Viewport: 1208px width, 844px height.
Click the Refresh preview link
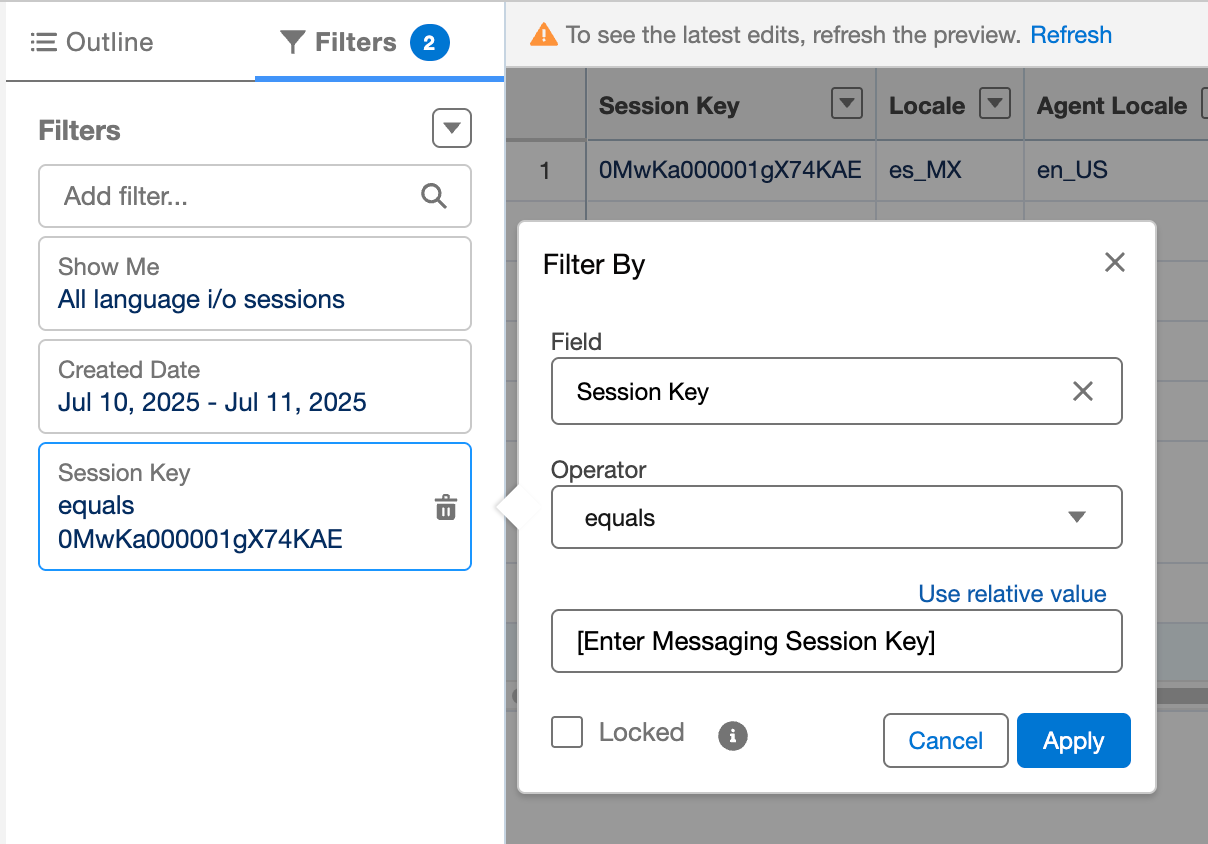pos(1071,35)
